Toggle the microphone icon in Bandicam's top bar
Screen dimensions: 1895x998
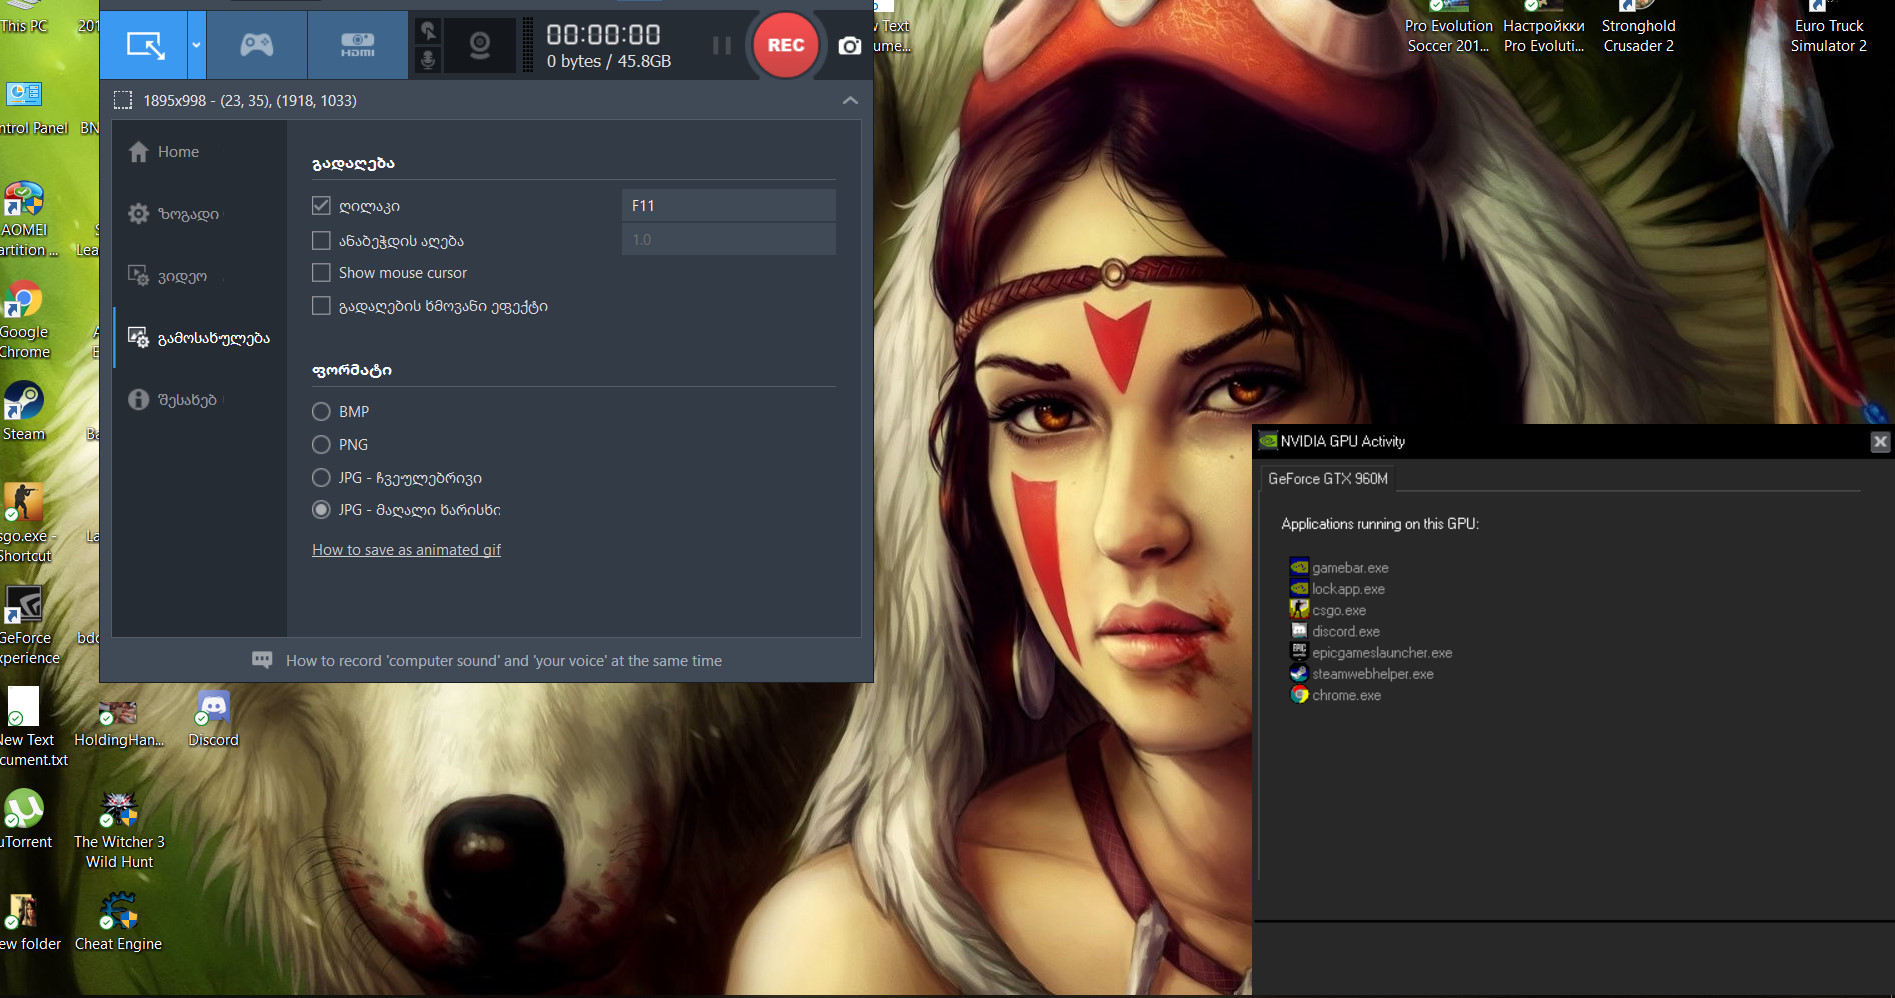click(427, 60)
